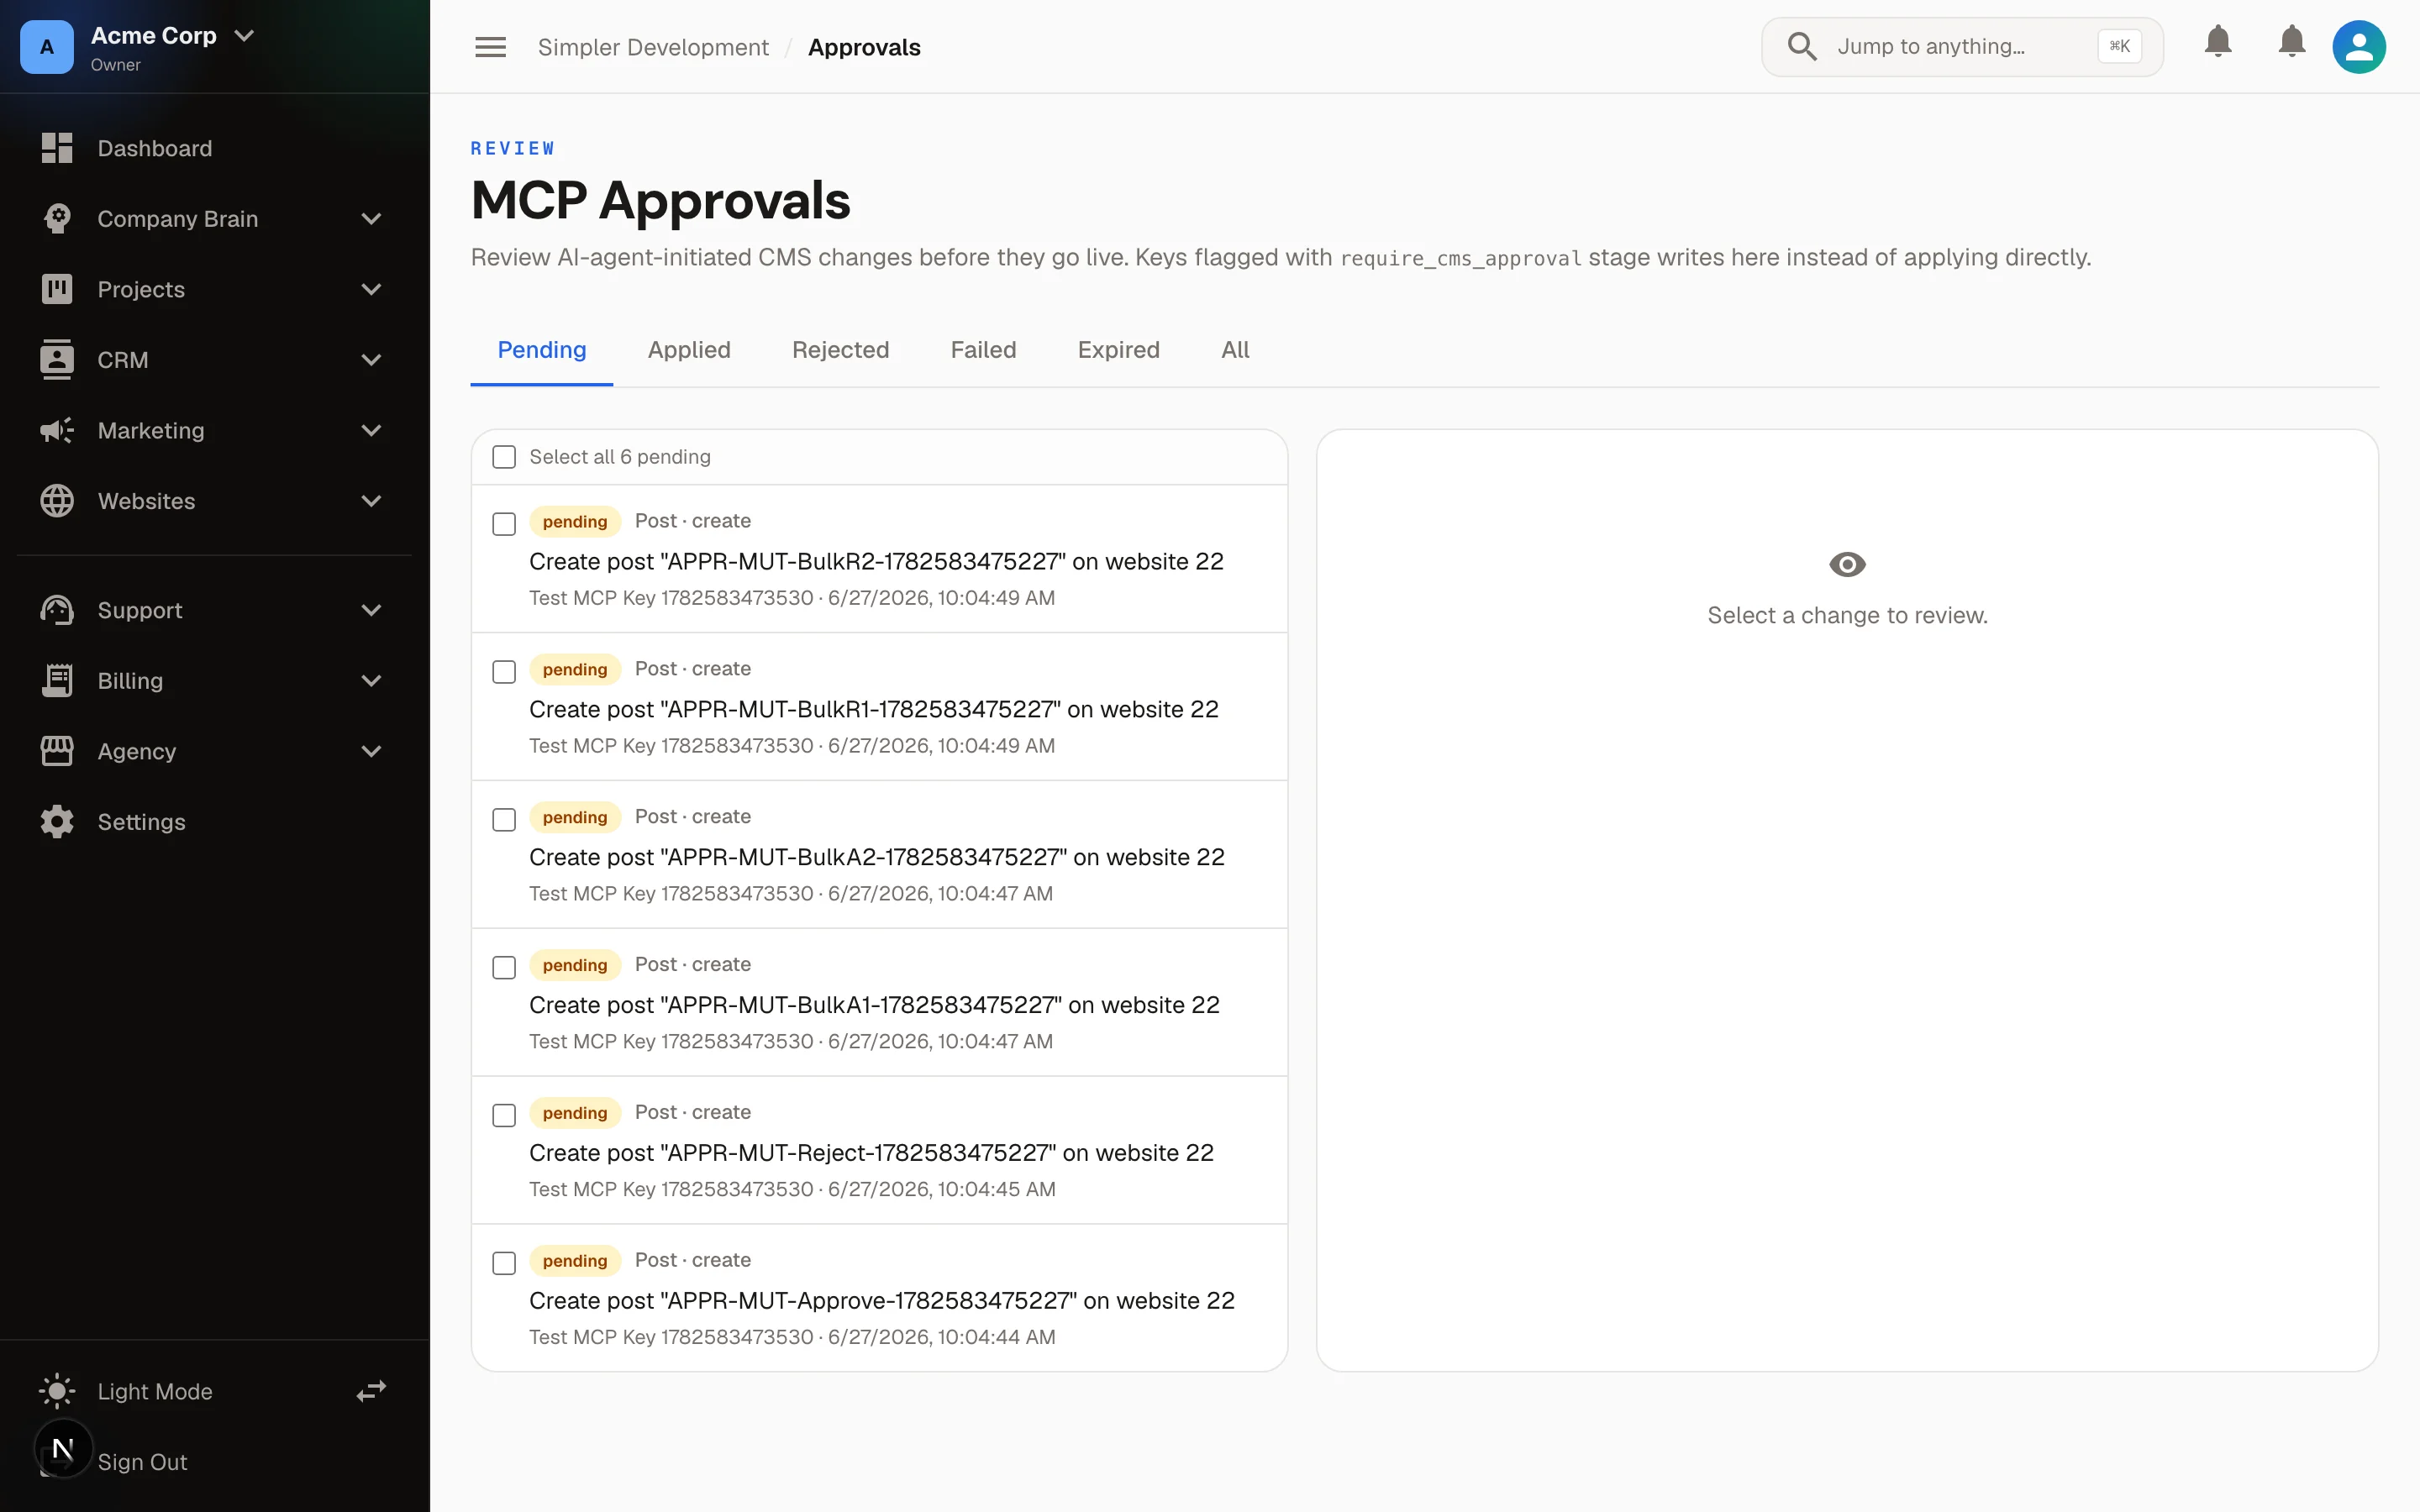Open the Settings label in sidebar
The image size is (2420, 1512).
[141, 822]
